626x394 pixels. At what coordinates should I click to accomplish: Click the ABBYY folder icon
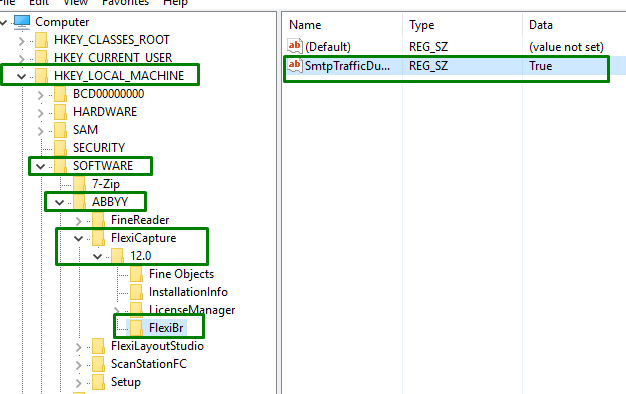point(79,202)
